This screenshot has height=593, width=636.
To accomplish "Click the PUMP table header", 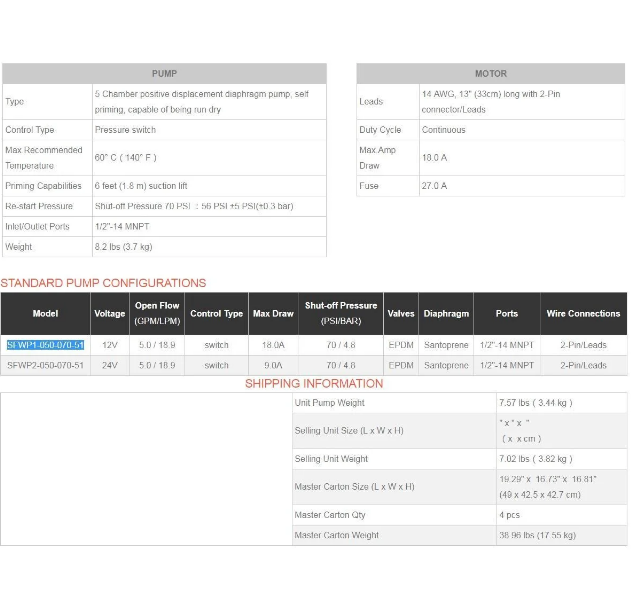I will (x=164, y=74).
